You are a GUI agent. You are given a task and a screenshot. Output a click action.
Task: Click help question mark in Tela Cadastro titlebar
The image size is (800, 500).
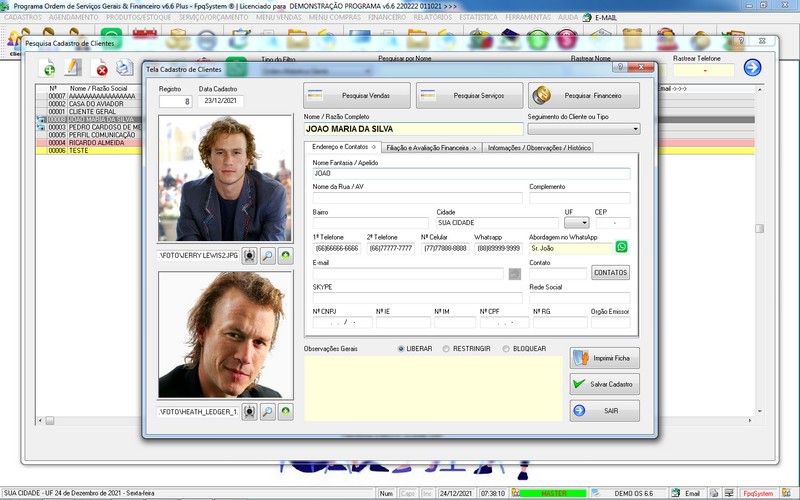pos(620,67)
